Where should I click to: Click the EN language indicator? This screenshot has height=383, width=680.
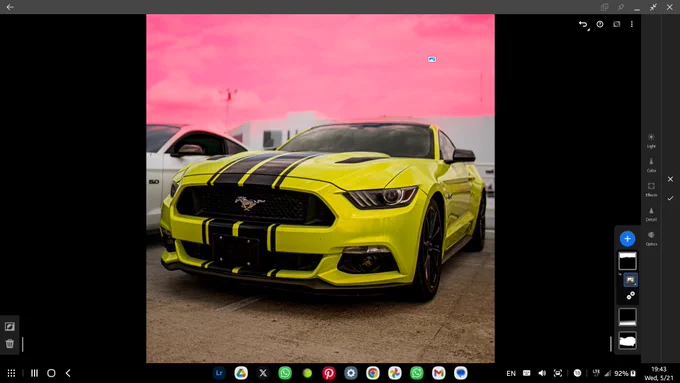coord(511,373)
